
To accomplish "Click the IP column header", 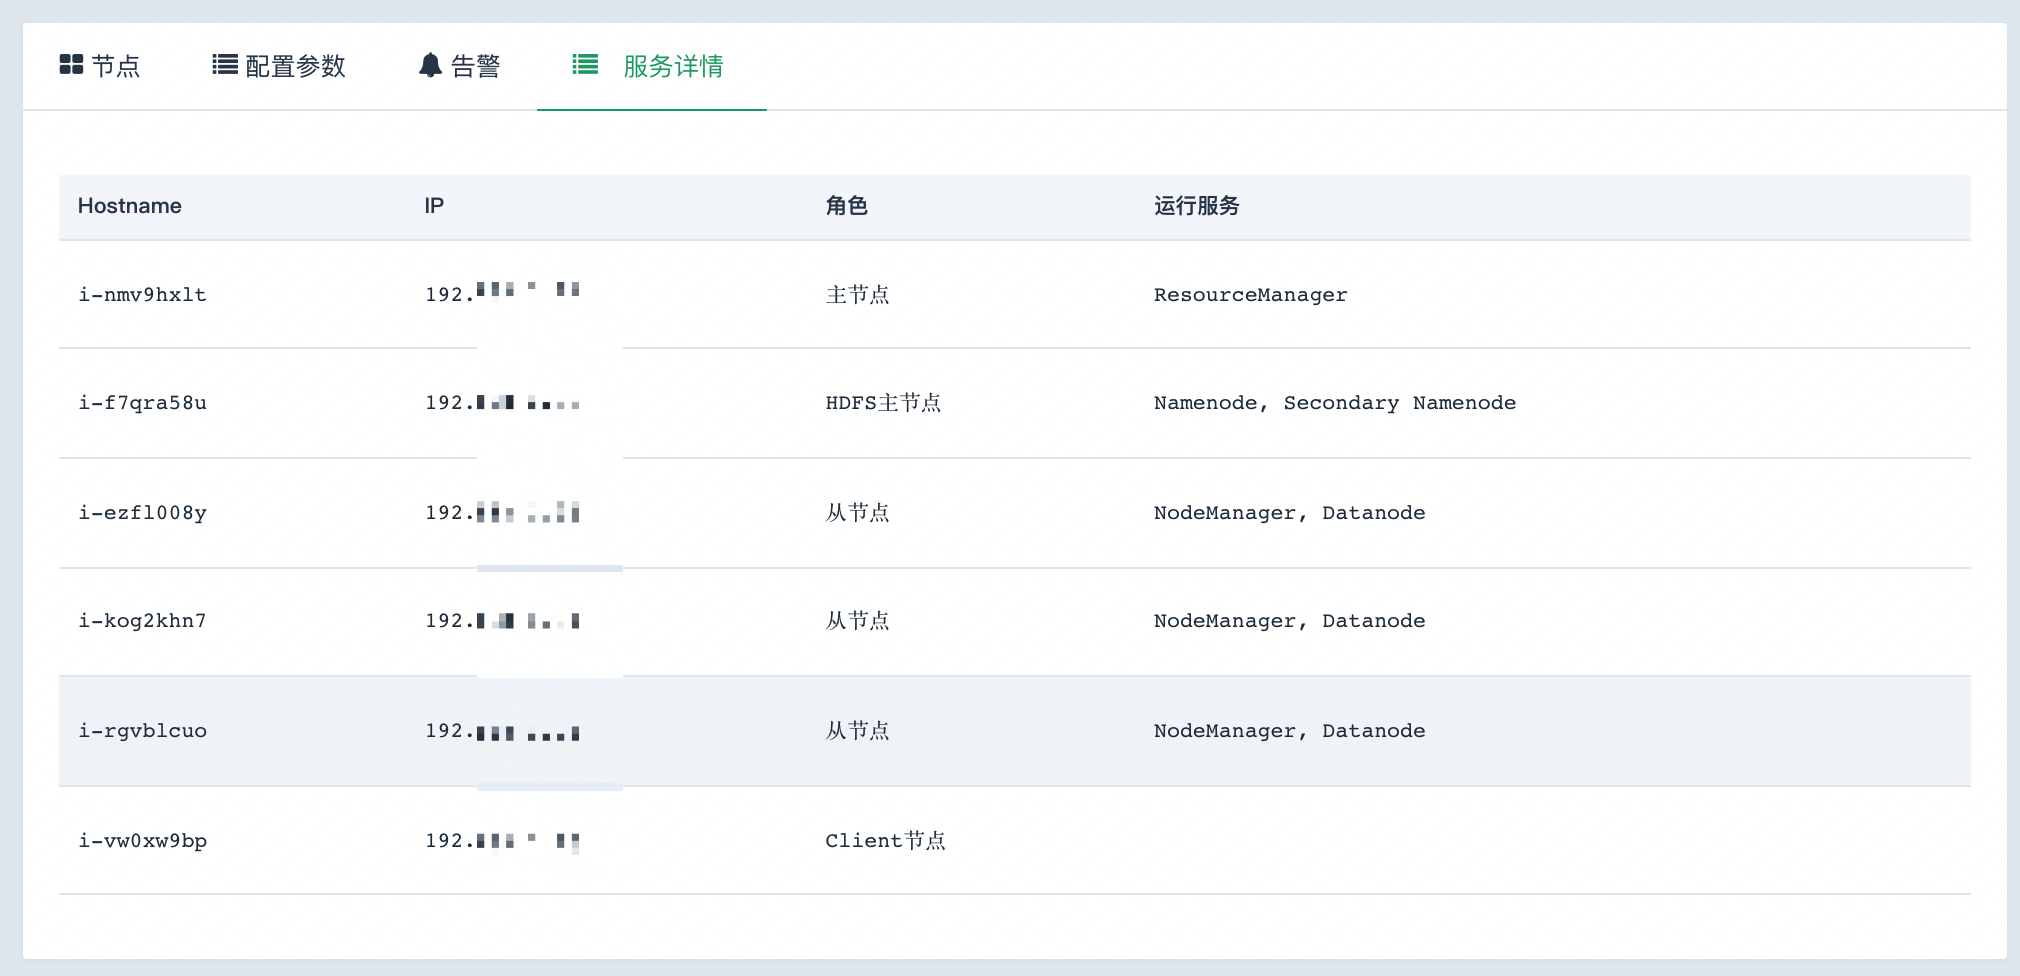I will (434, 206).
